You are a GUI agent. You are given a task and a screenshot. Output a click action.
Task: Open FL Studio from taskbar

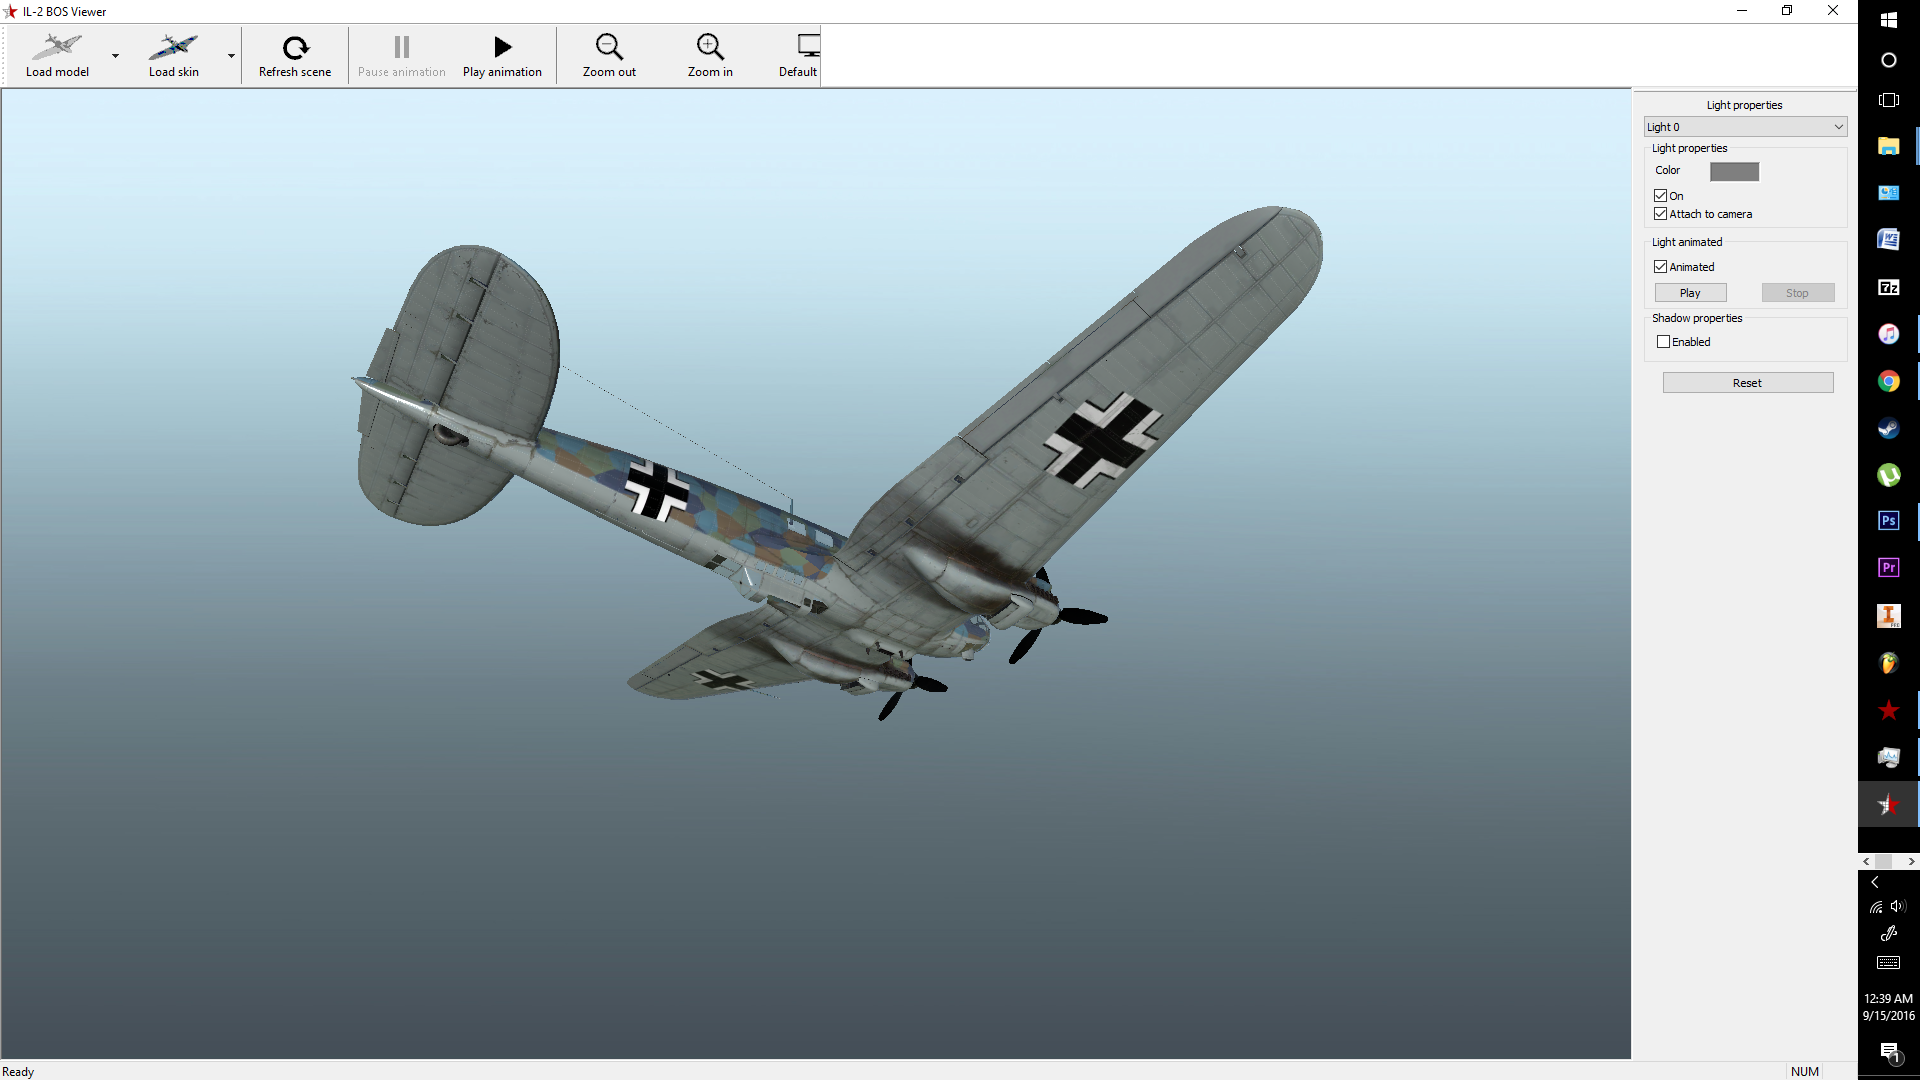coord(1888,663)
